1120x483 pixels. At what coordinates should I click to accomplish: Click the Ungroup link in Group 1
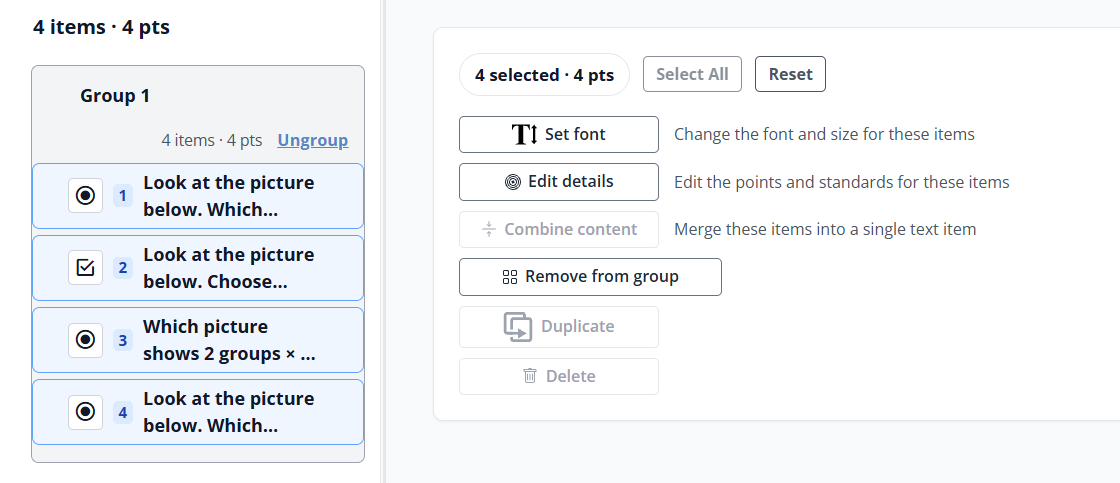point(313,140)
